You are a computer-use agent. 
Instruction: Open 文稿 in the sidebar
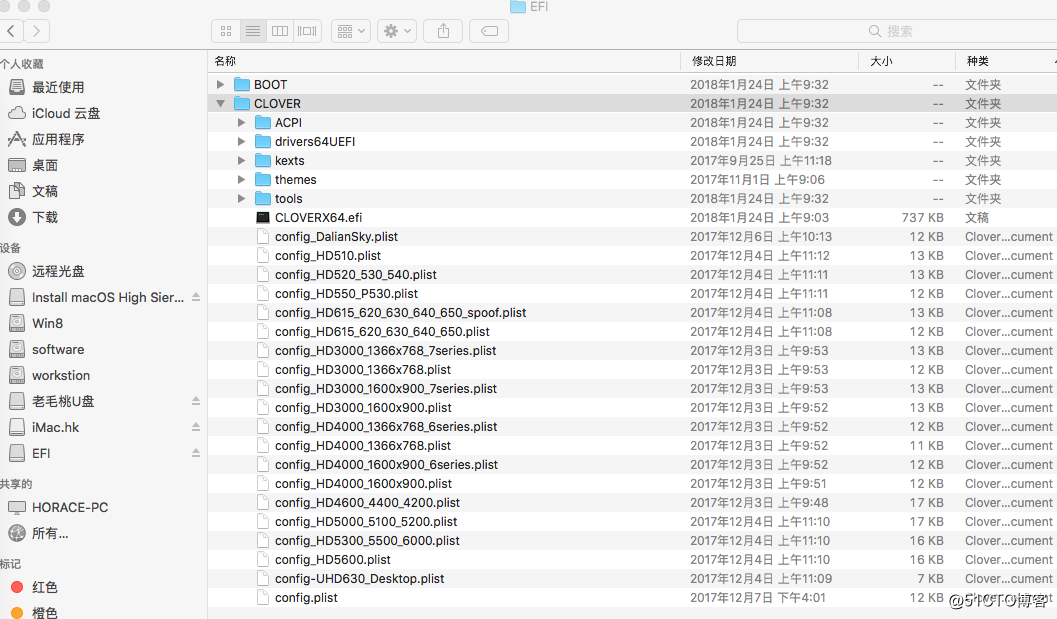[x=44, y=191]
